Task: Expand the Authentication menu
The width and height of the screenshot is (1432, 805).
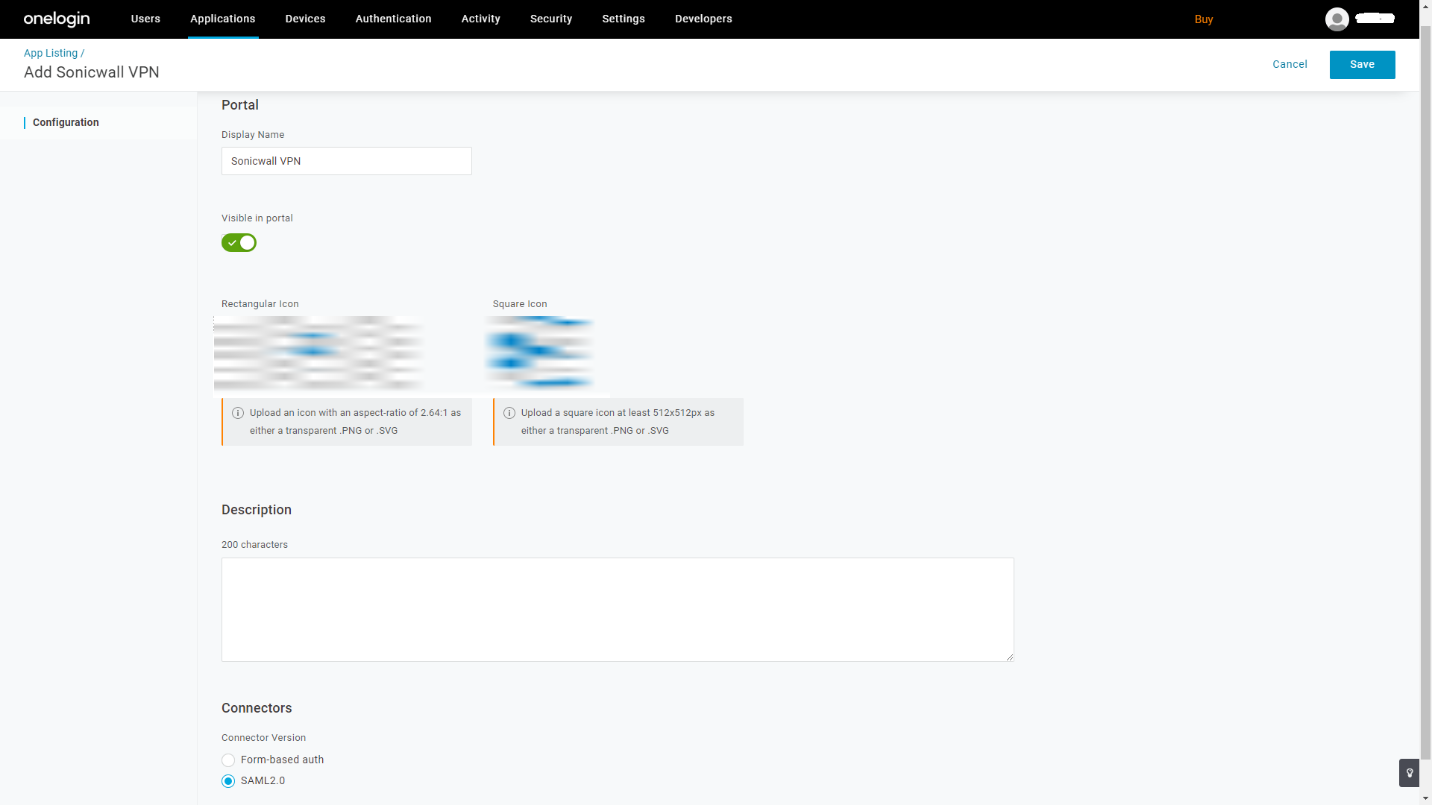Action: tap(393, 19)
